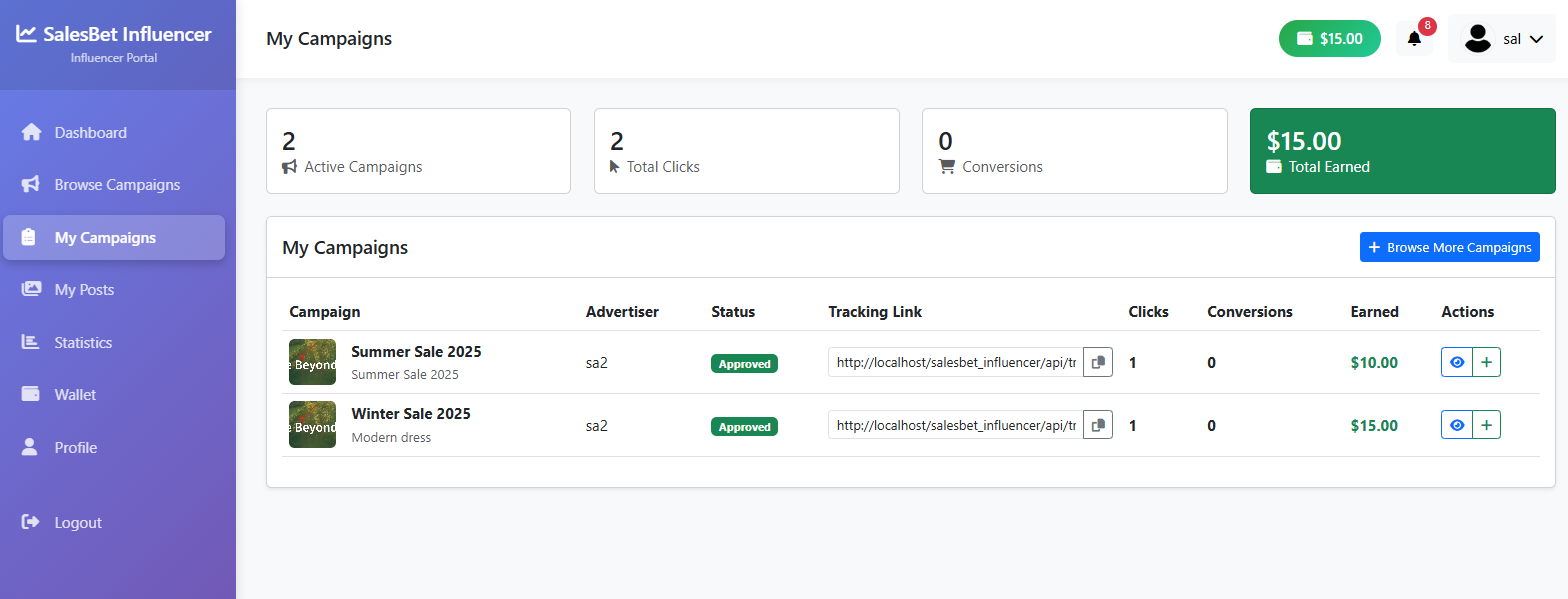1568x599 pixels.
Task: Open notifications via the bell icon
Action: point(1414,39)
